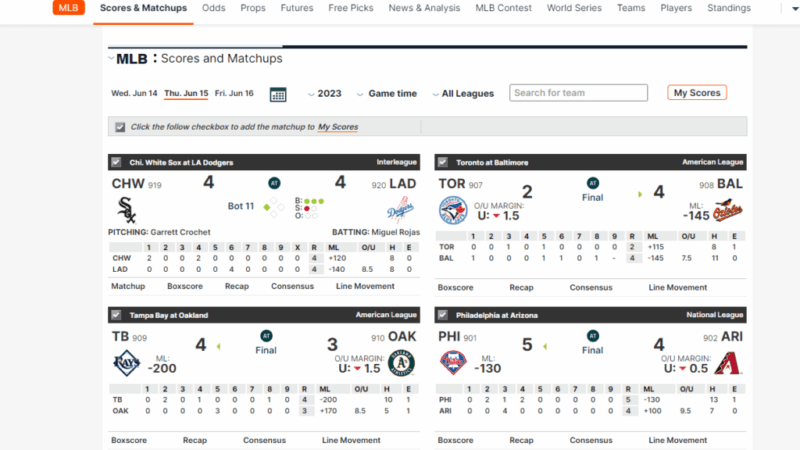Screen dimensions: 800x450
Task: Open the All Leagues filter dropdown
Action: (463, 94)
